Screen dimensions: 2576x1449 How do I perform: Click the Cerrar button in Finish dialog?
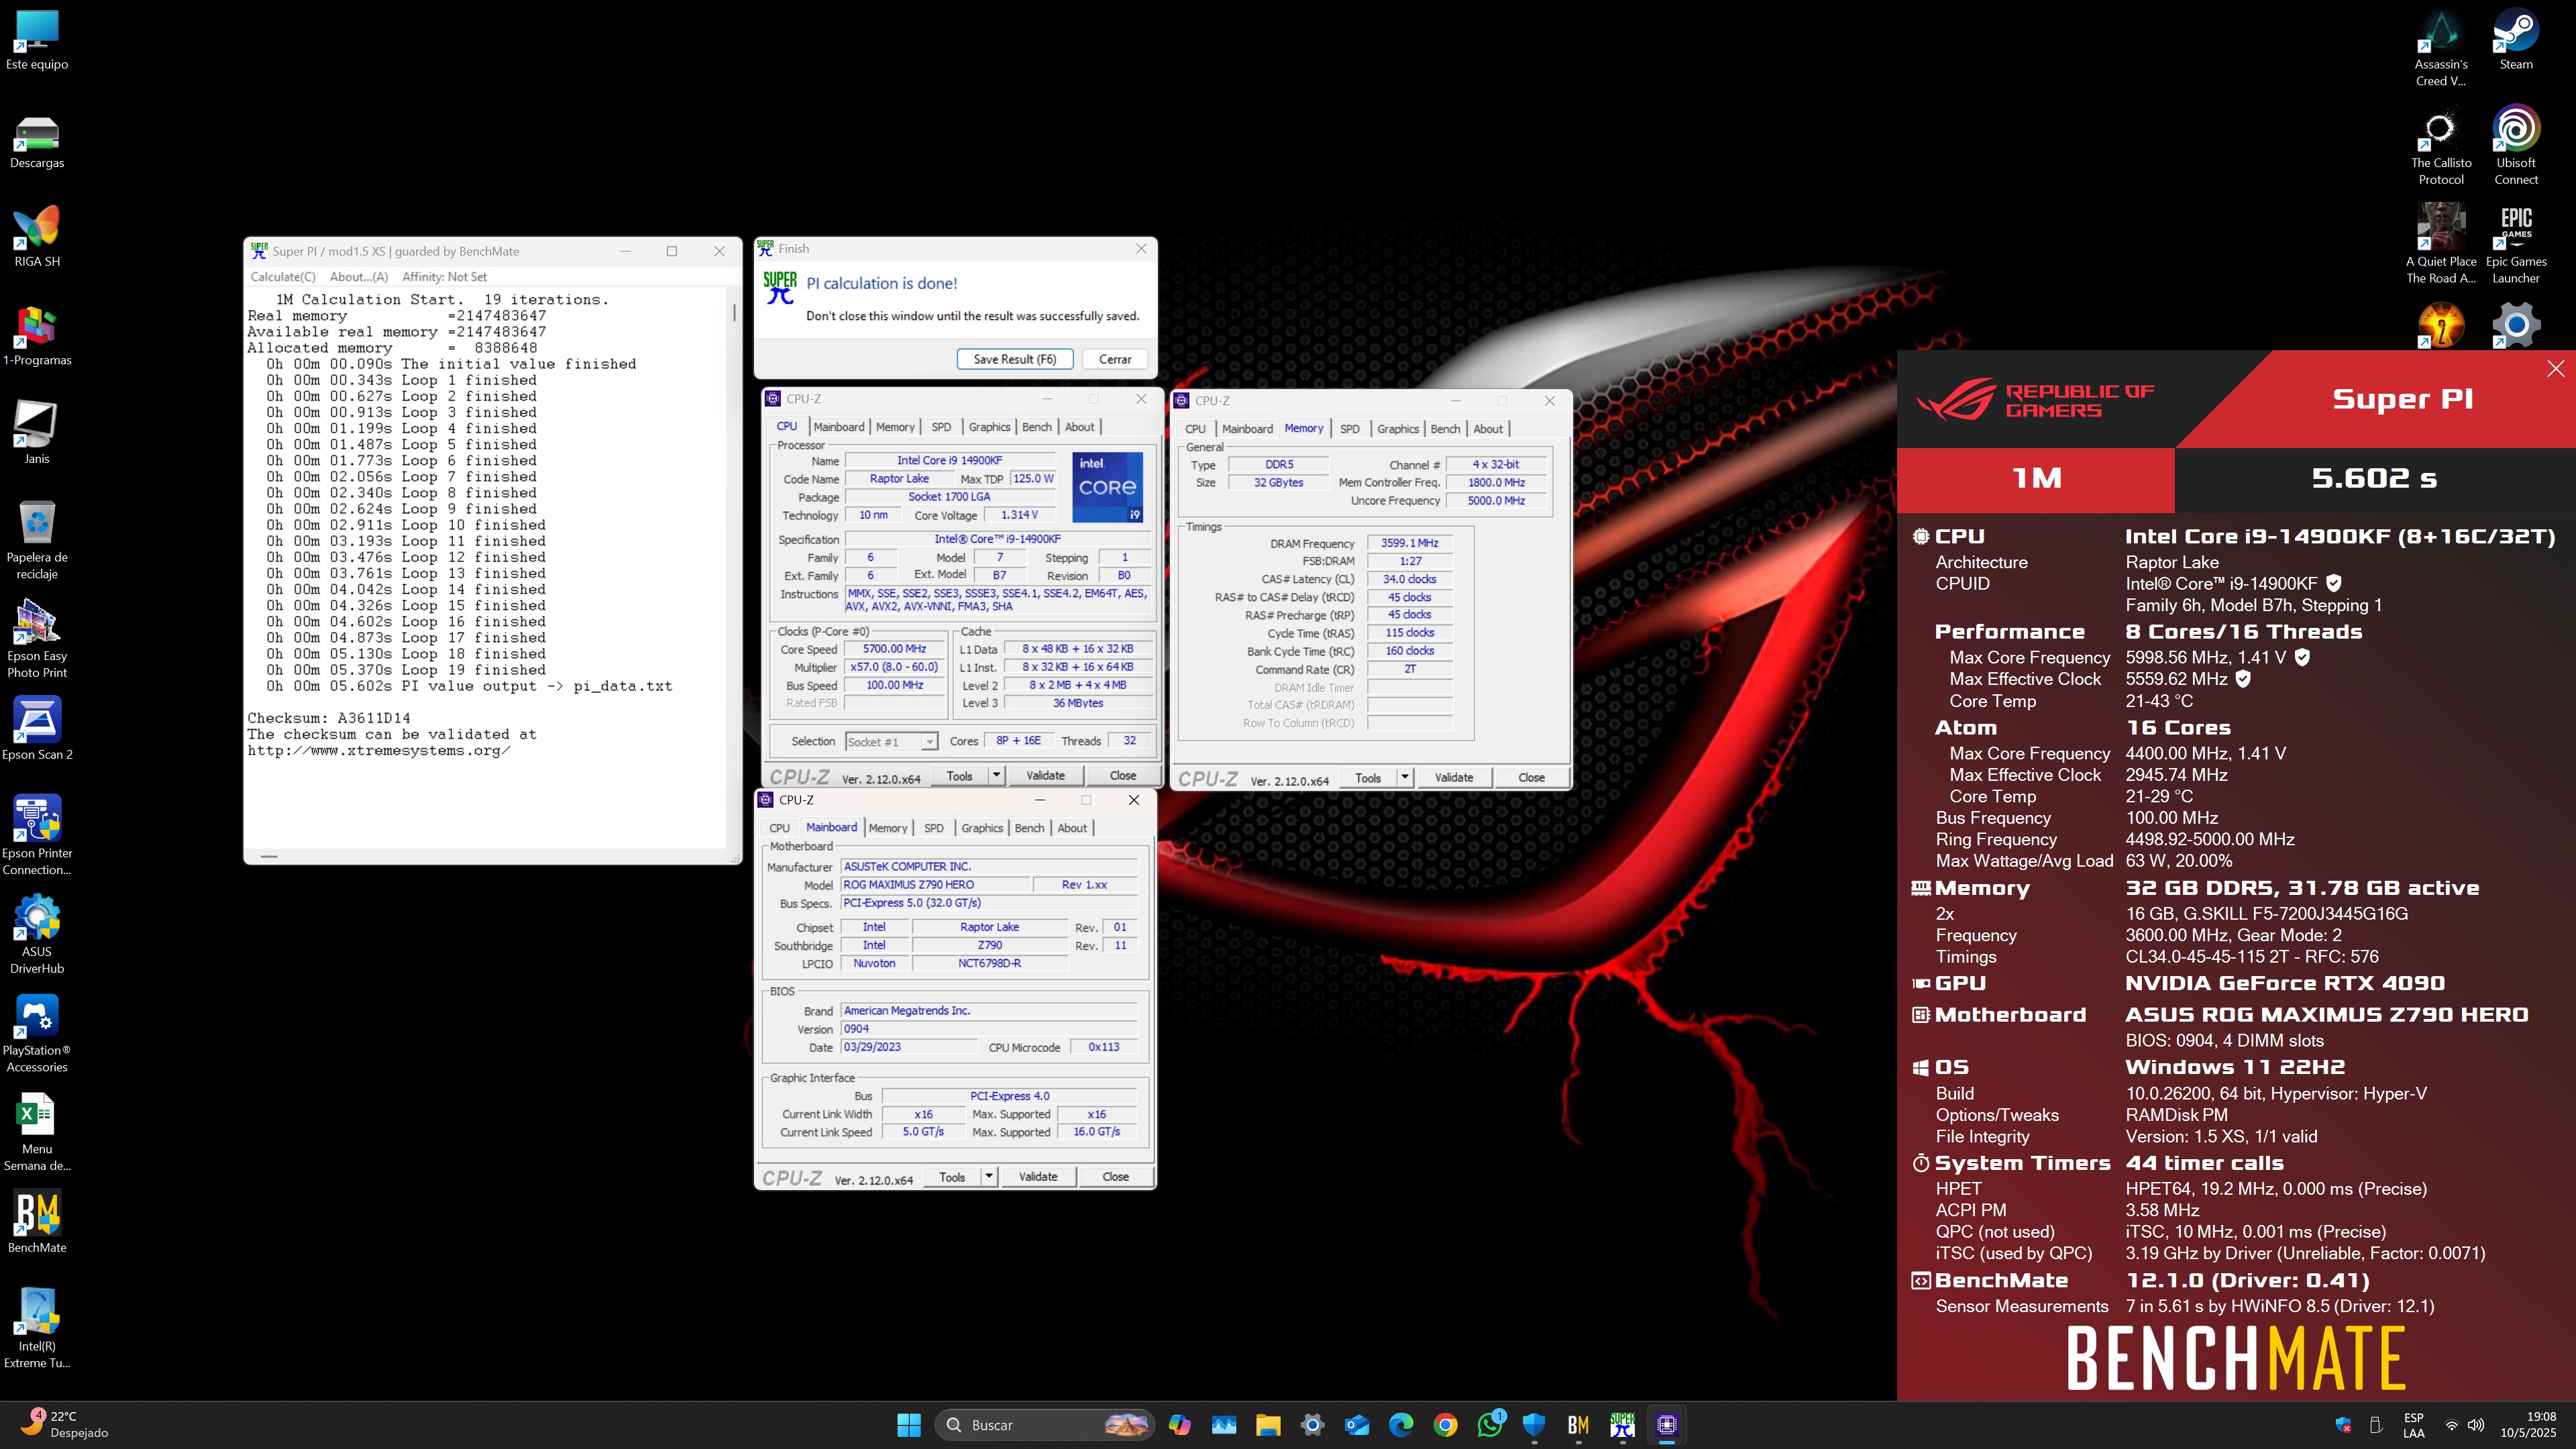1115,359
